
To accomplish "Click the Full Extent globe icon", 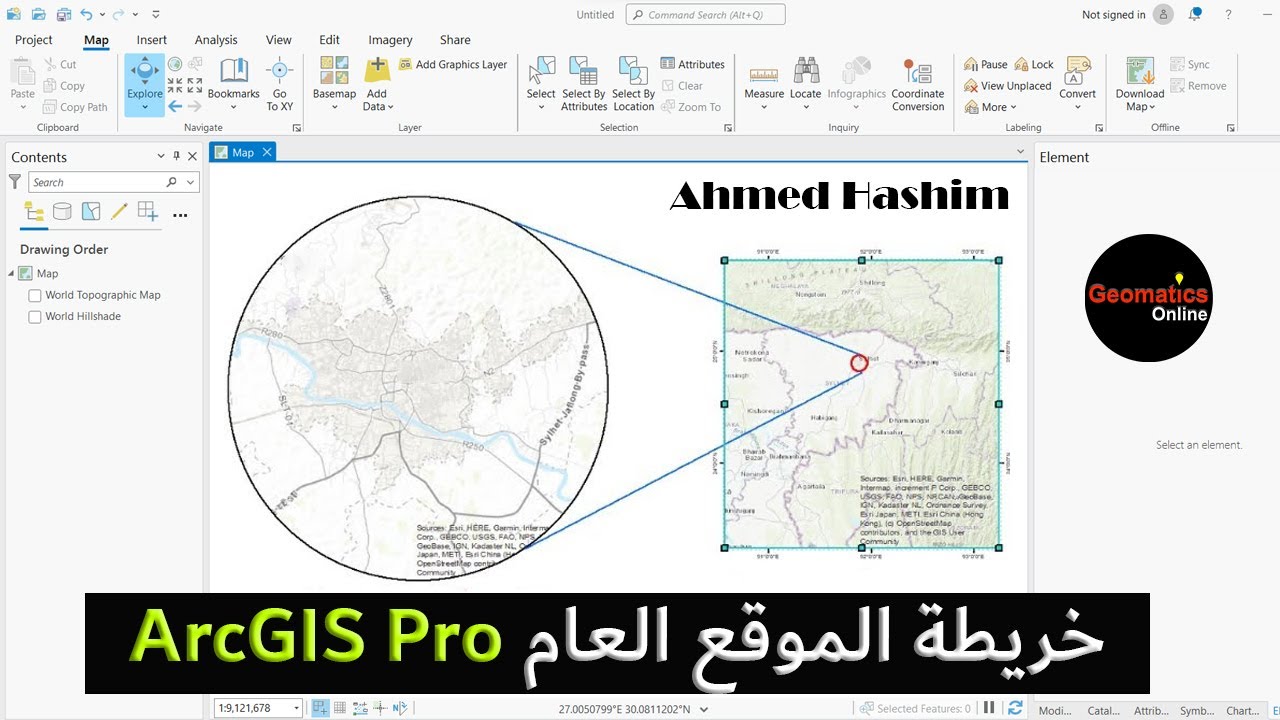I will [175, 64].
